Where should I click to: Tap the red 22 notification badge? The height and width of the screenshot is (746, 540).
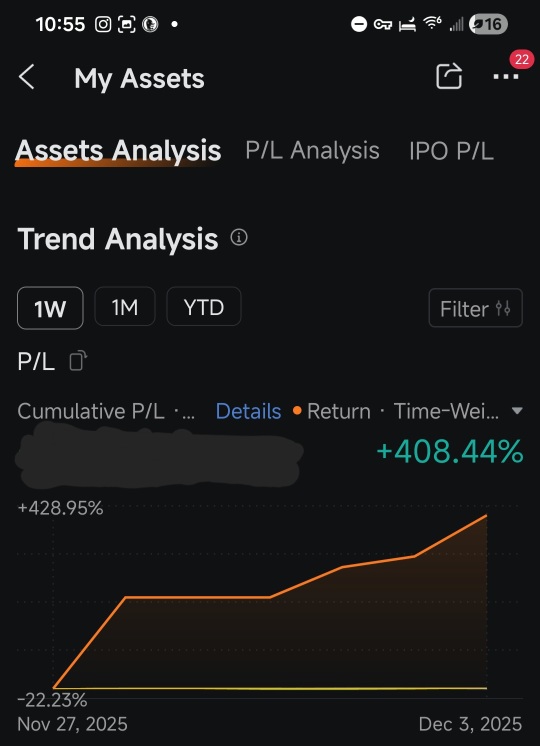pos(521,59)
